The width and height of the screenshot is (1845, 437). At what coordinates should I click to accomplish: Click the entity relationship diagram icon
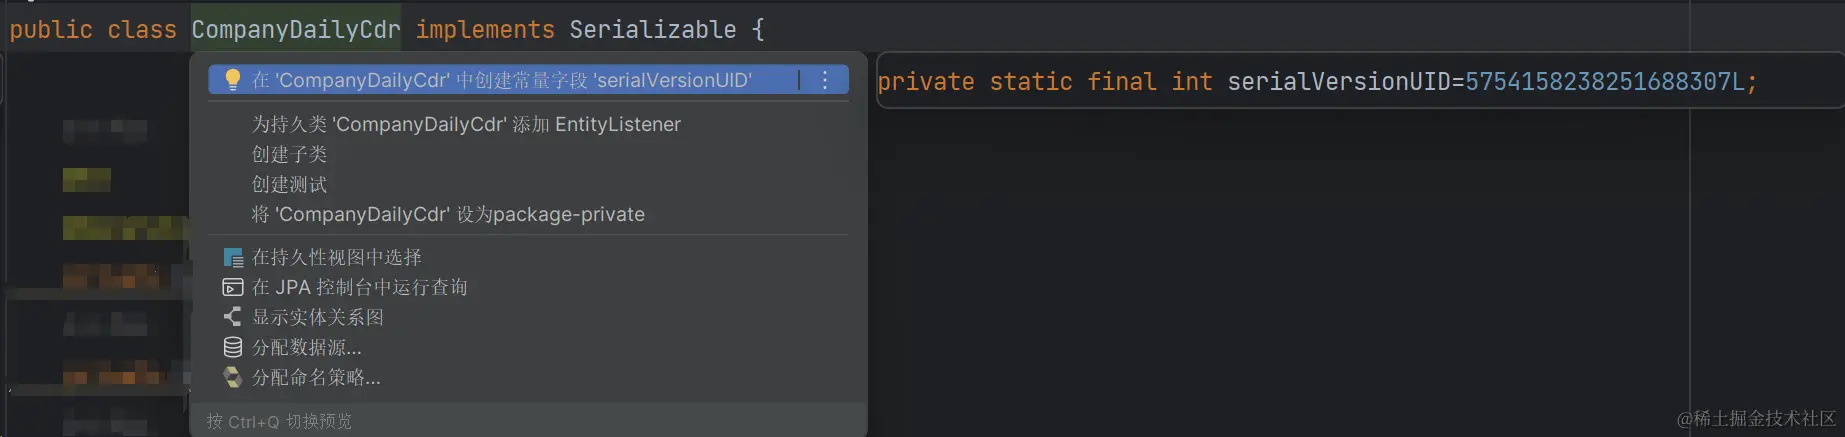[x=233, y=317]
